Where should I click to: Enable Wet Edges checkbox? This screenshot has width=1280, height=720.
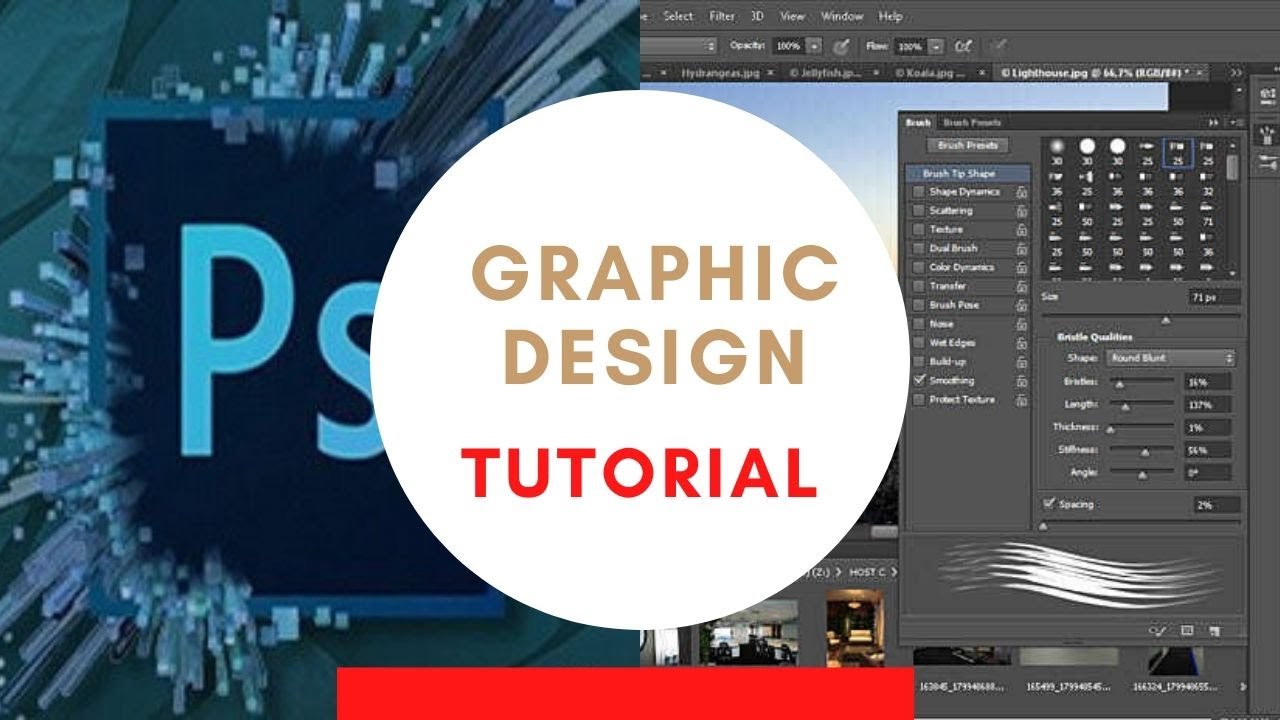tap(918, 343)
